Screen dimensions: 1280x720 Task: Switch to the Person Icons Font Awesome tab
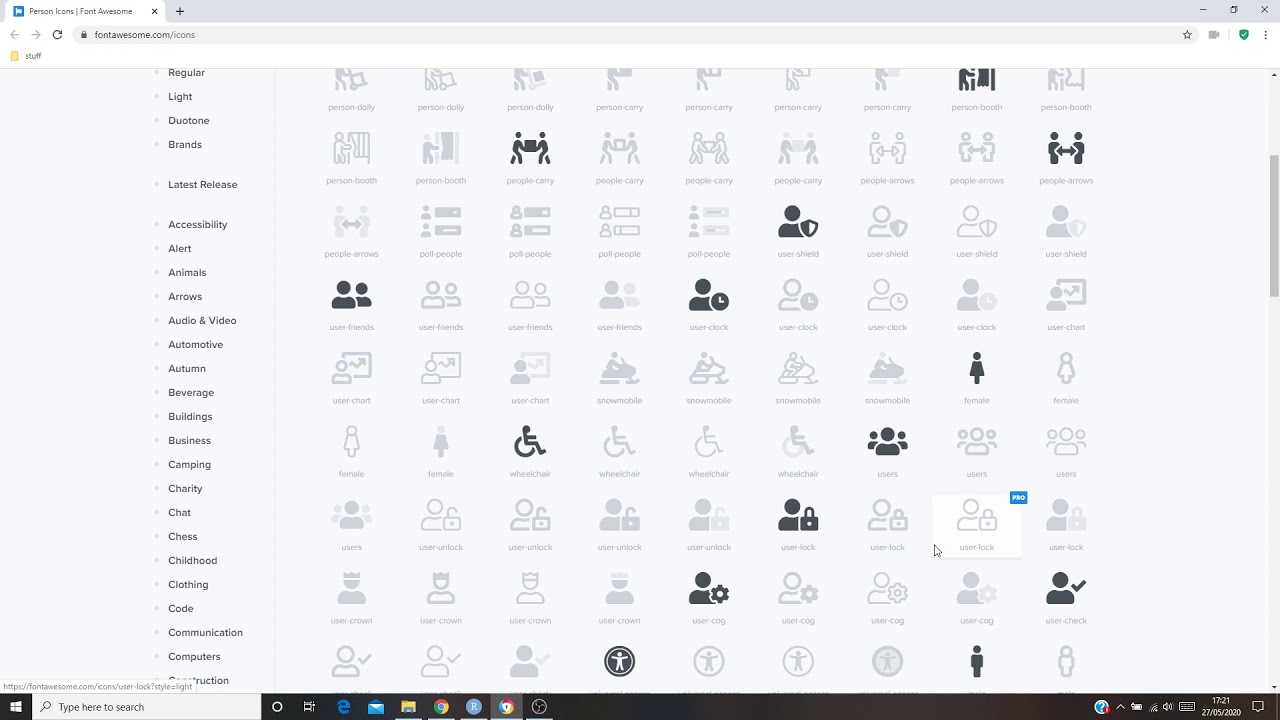click(x=85, y=11)
